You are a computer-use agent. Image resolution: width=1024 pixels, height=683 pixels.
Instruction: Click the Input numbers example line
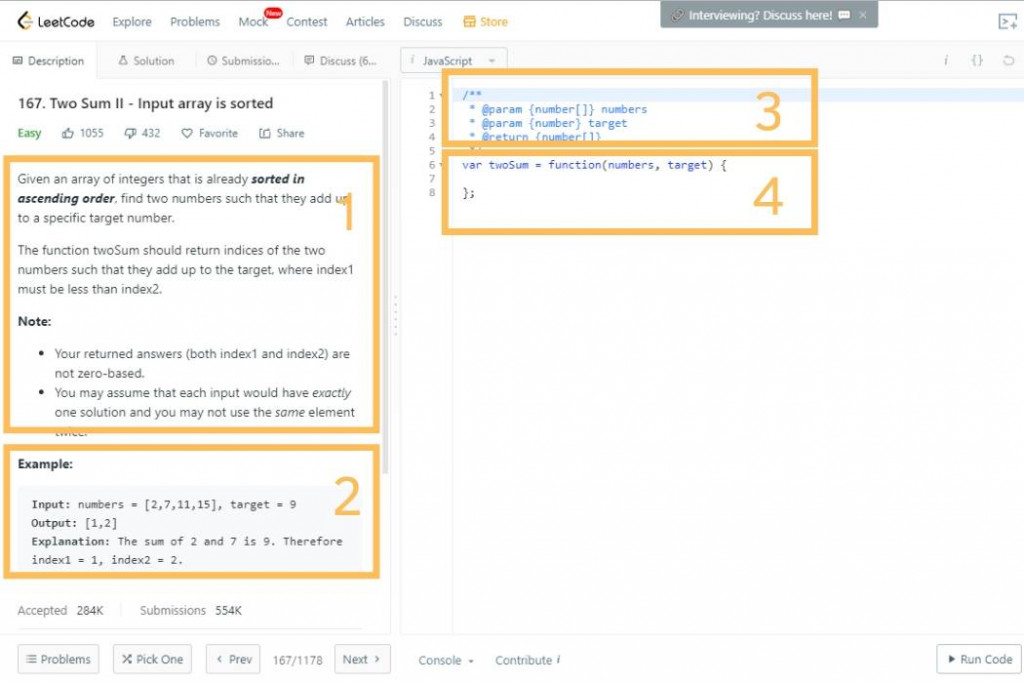[x=163, y=504]
